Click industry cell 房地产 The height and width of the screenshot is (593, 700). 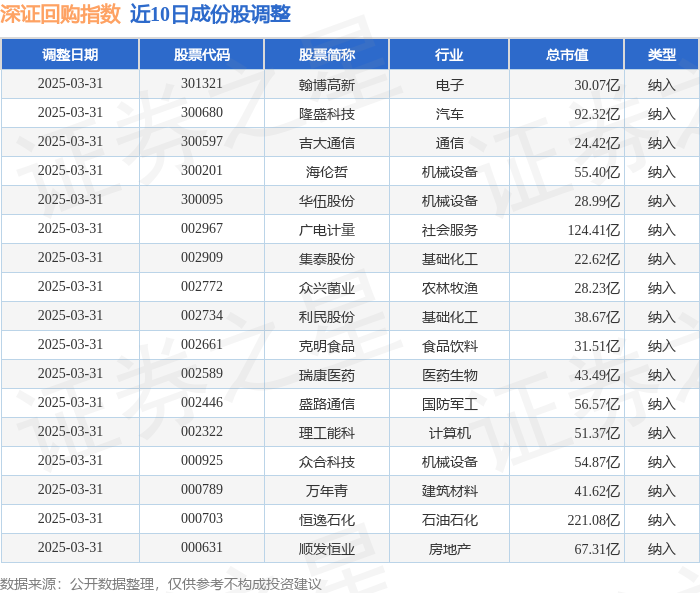tap(450, 549)
